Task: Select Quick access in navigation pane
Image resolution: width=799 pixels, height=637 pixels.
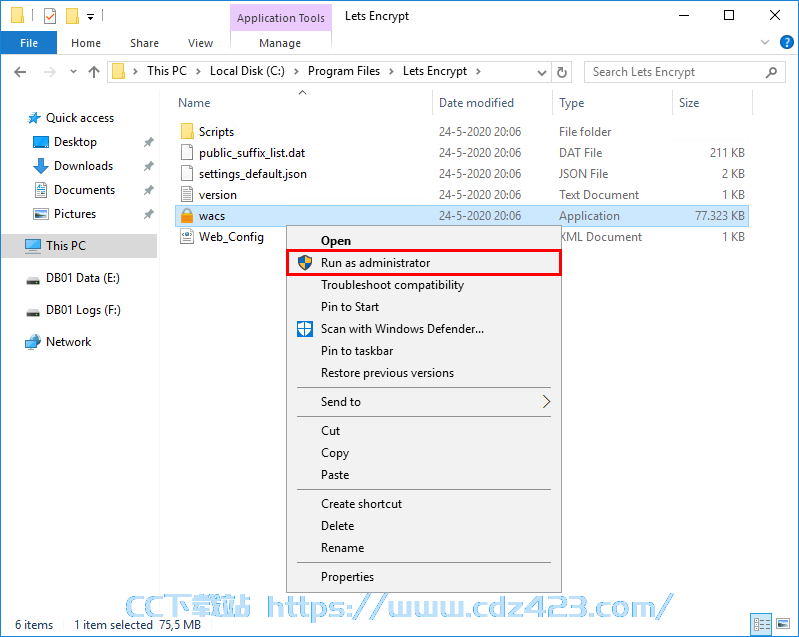Action: point(79,118)
